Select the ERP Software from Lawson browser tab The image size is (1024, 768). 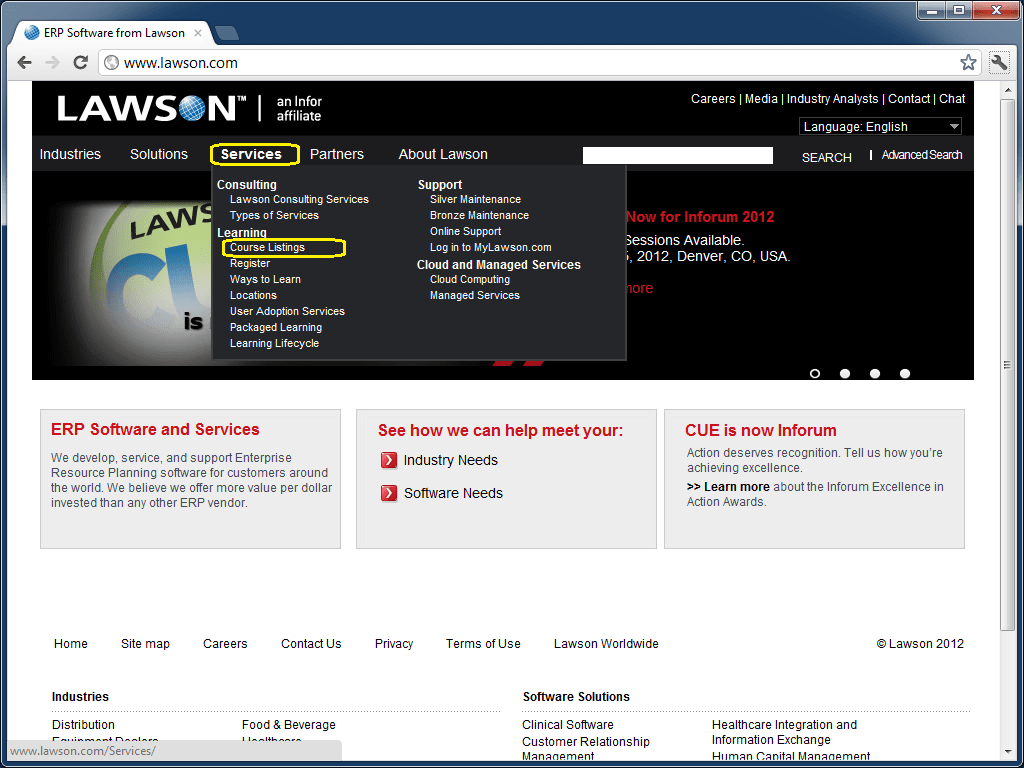(110, 32)
